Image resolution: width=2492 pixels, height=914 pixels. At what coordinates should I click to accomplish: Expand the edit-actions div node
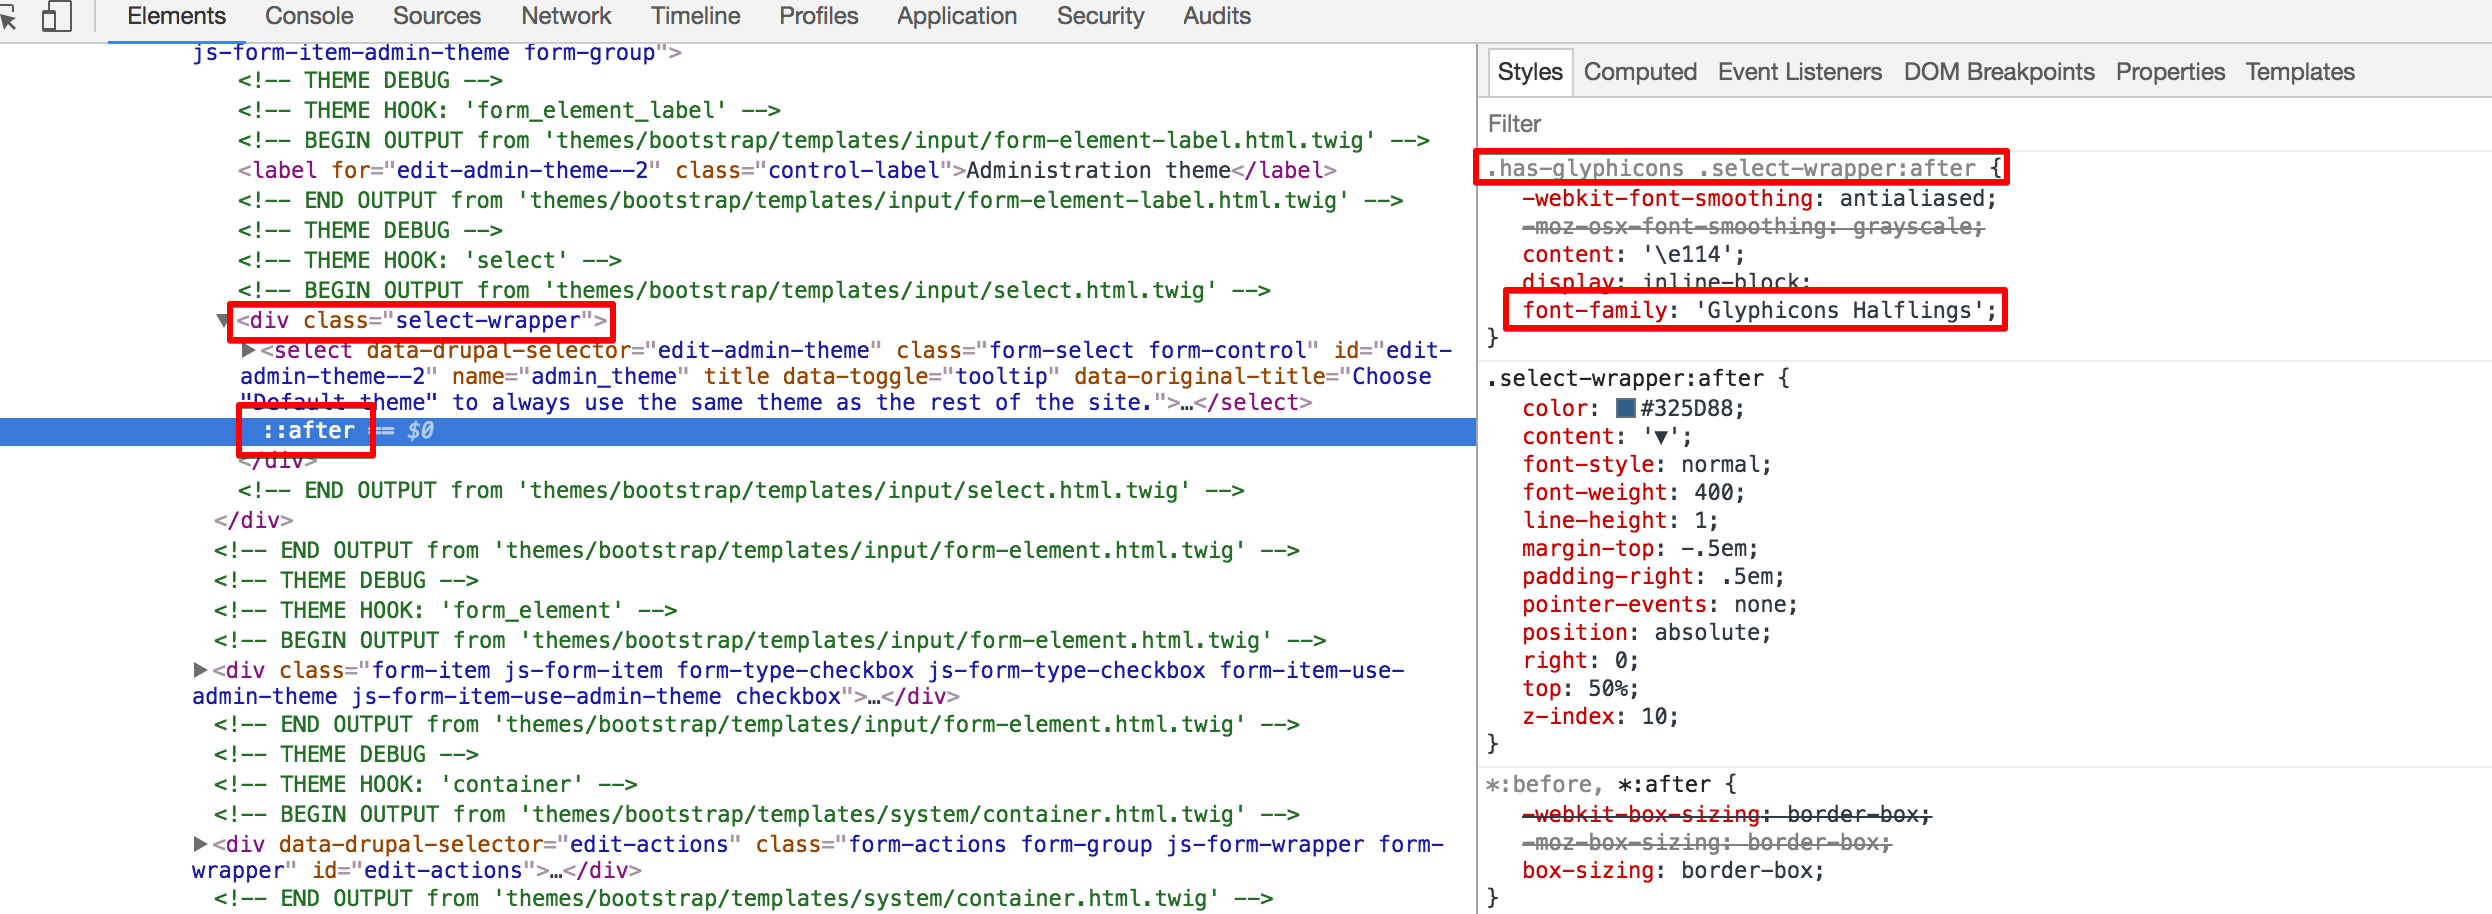pyautogui.click(x=200, y=844)
